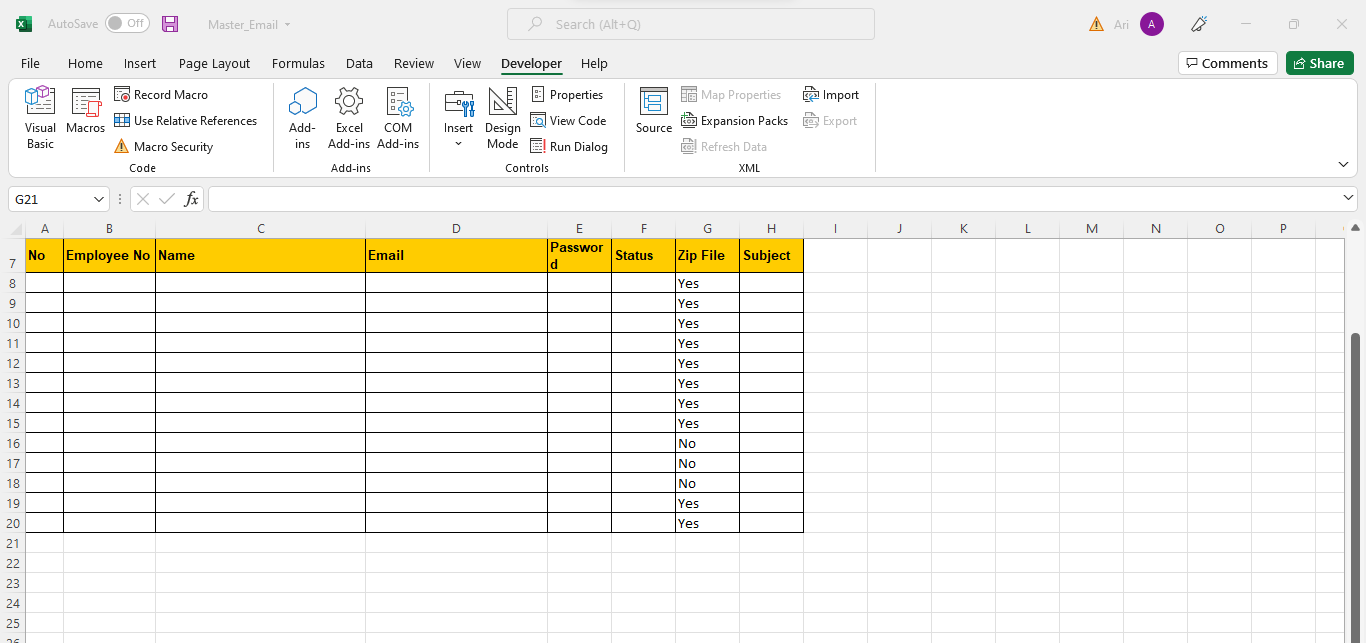Select the Yes value in row 8

(707, 283)
